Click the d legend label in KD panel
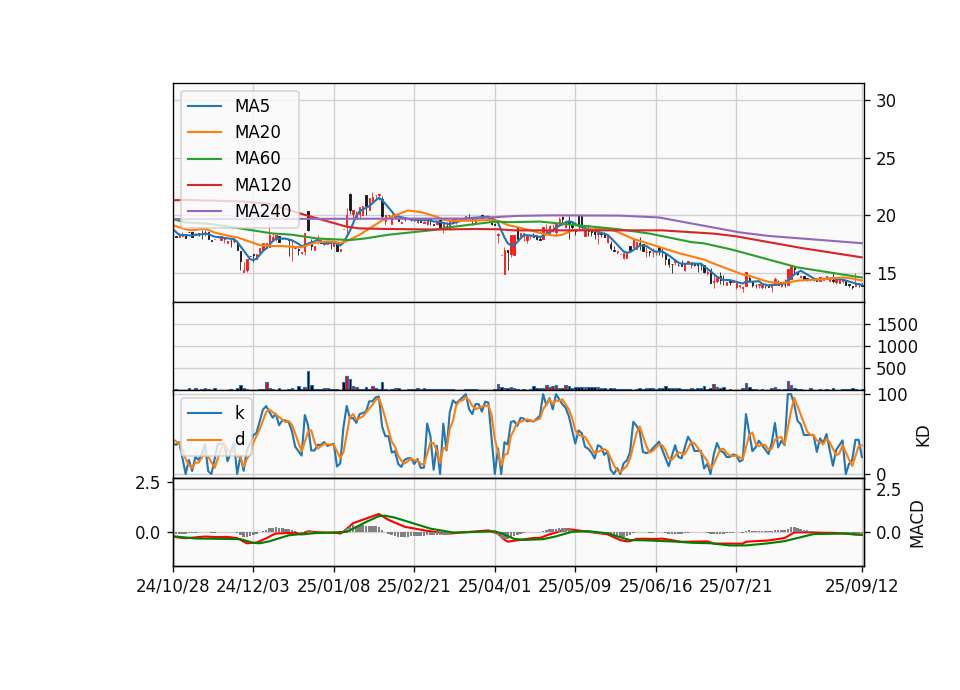The width and height of the screenshot is (960, 690). [239, 439]
